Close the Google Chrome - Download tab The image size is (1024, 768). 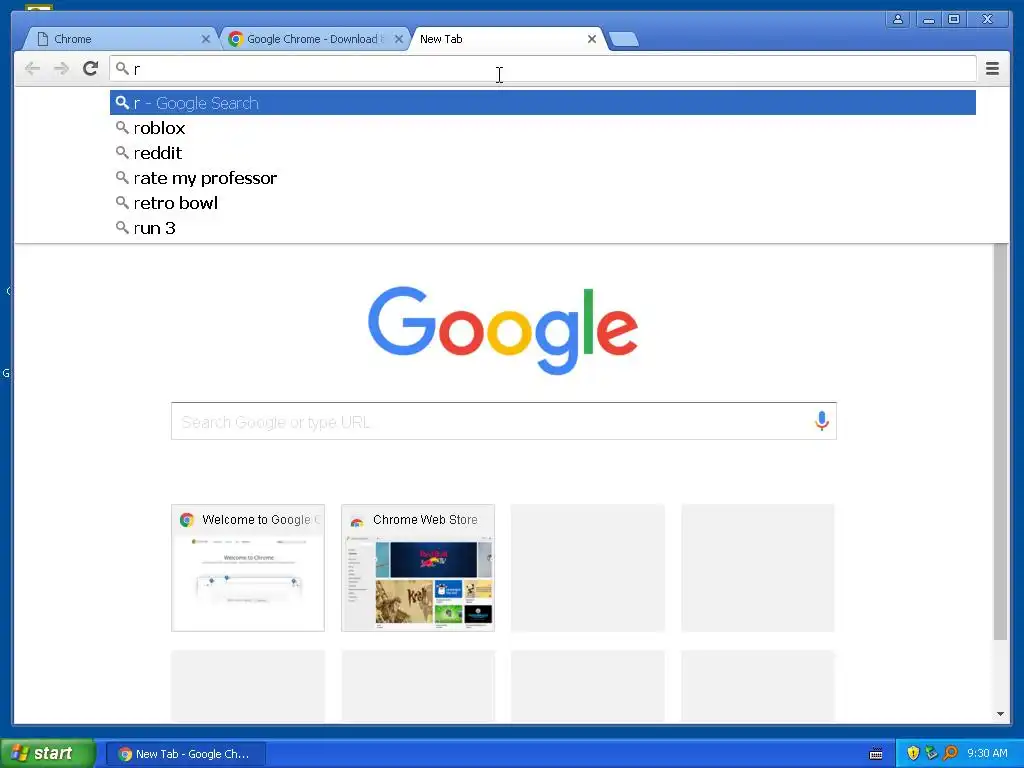click(398, 39)
